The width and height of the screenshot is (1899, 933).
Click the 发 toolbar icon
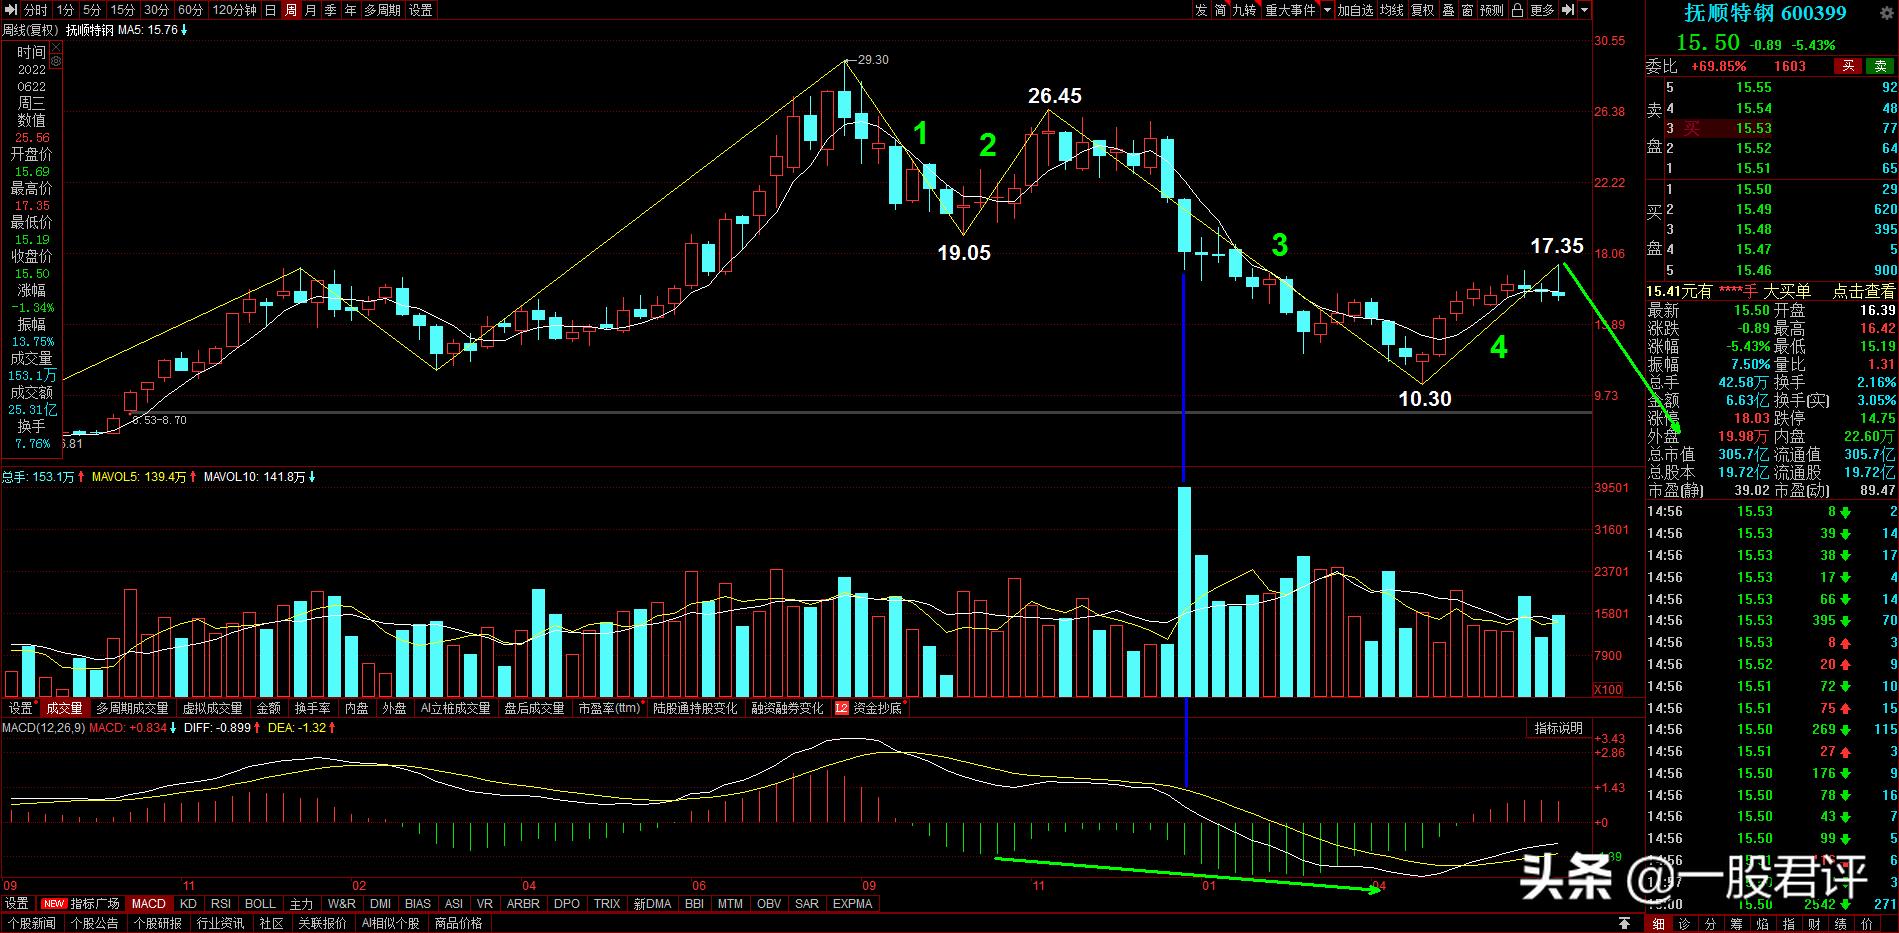click(x=1201, y=10)
